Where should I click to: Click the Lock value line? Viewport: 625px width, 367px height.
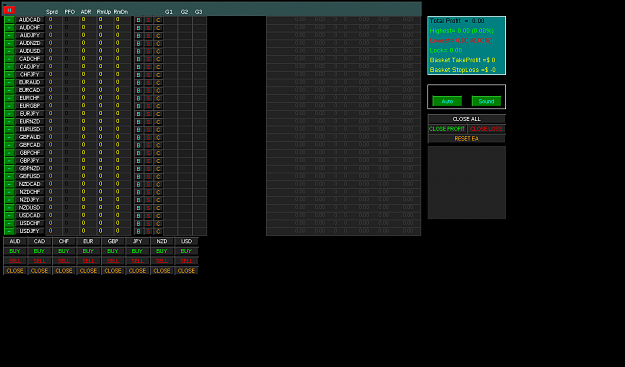coord(446,51)
